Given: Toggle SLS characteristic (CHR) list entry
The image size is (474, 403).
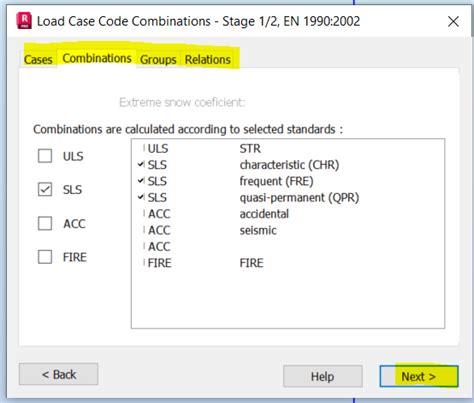Looking at the screenshot, I should (x=239, y=165).
